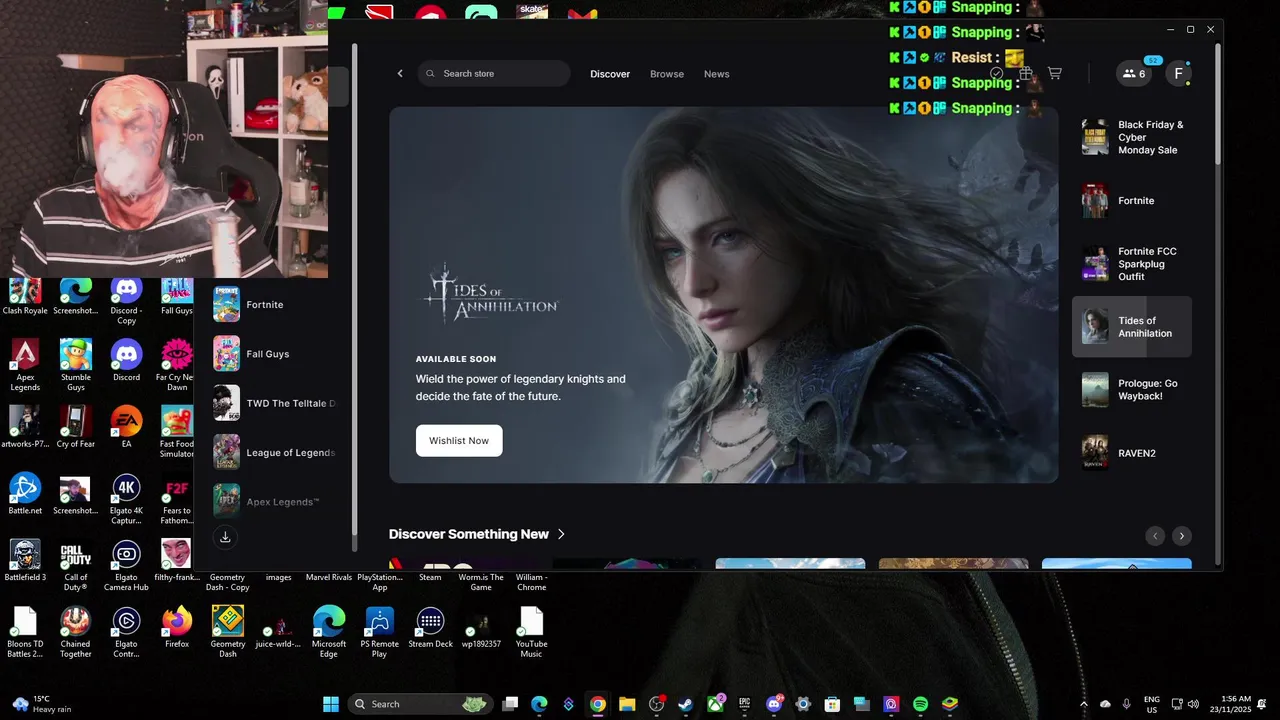Open Firefox desktop shortcut
This screenshot has width=1280, height=720.
point(177,628)
